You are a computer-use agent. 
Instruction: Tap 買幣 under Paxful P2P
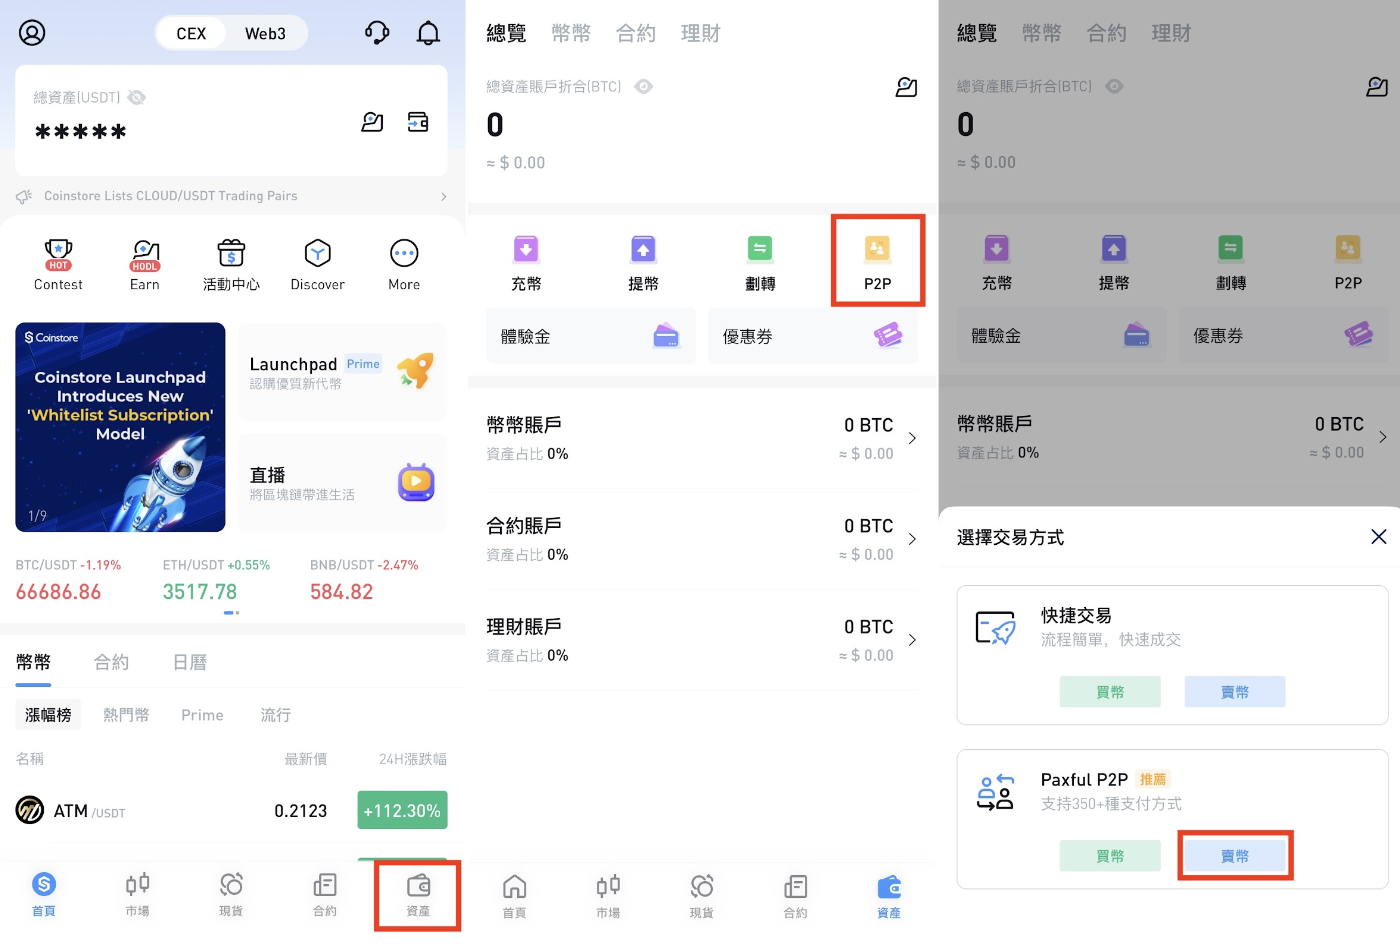point(1110,856)
